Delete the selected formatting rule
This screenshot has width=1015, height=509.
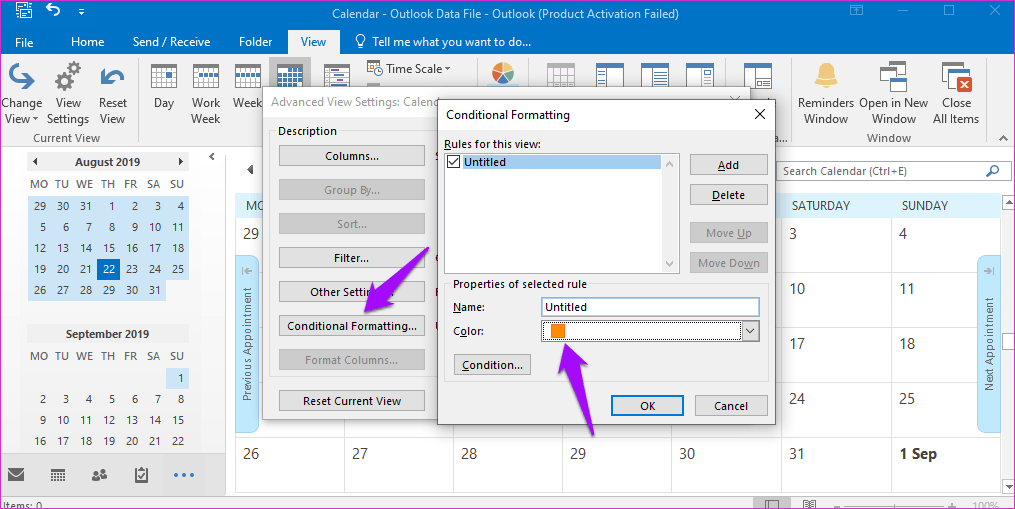[x=729, y=195]
